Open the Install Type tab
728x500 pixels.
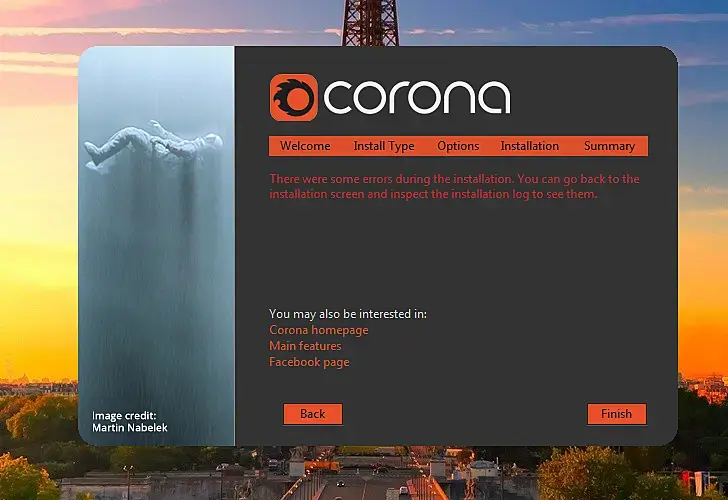tap(384, 146)
